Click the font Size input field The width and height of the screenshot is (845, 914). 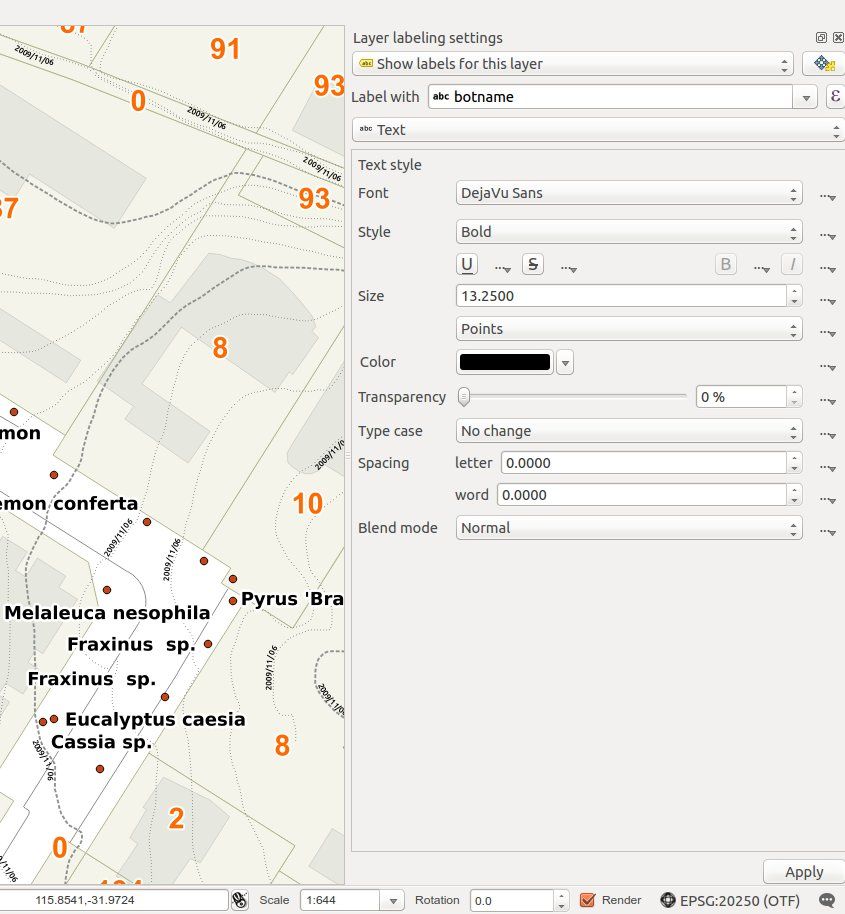(620, 296)
